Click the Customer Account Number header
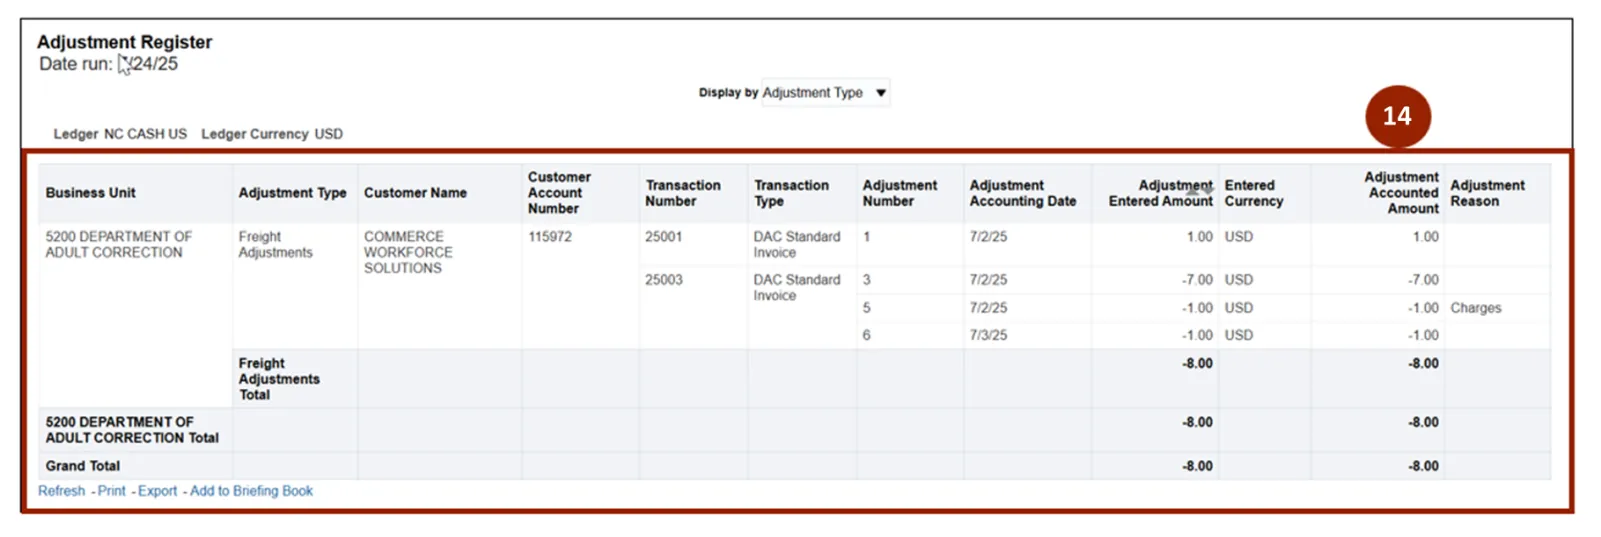 559,193
